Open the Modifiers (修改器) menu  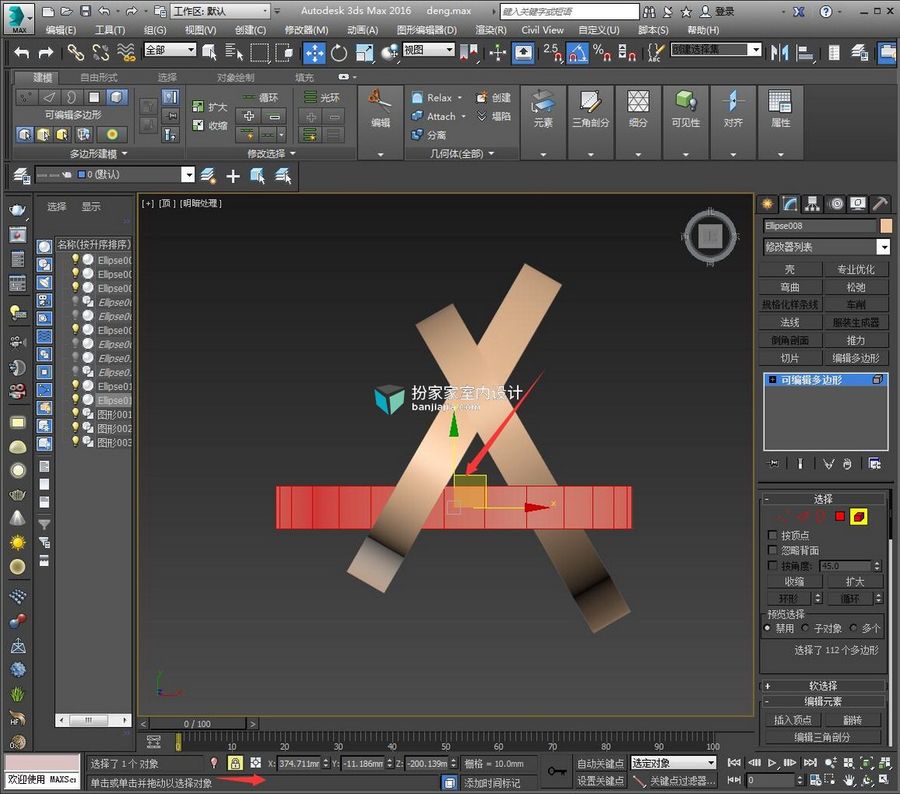point(306,30)
